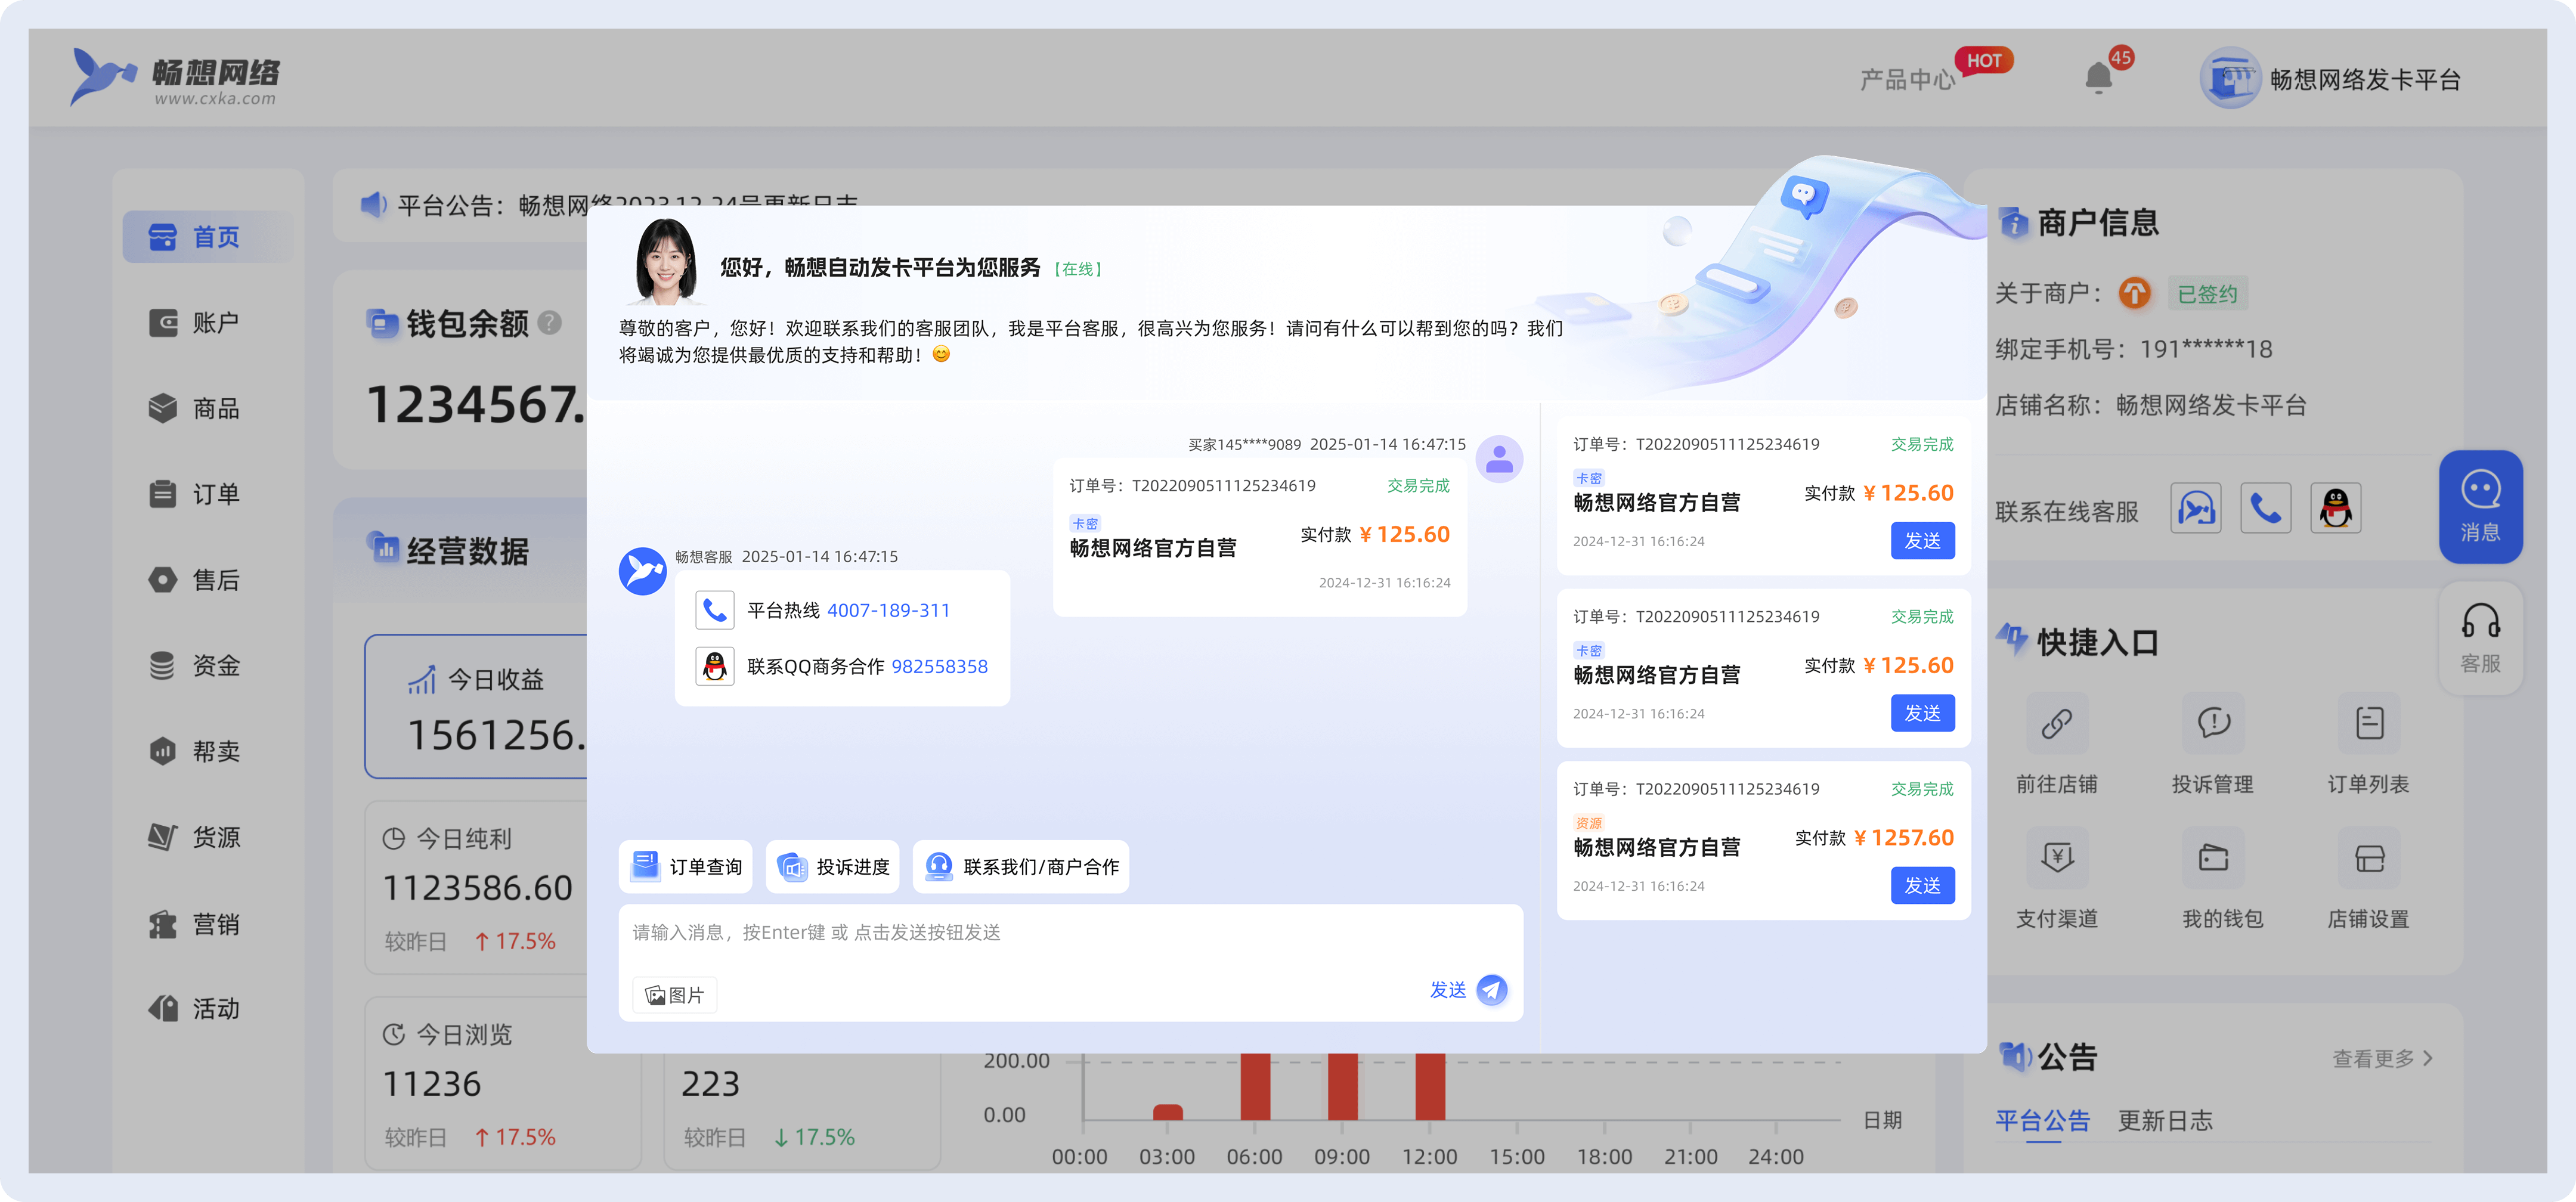Send the ¥1257.60 资源 order card
Image resolution: width=2576 pixels, height=1202 pixels.
point(1922,885)
